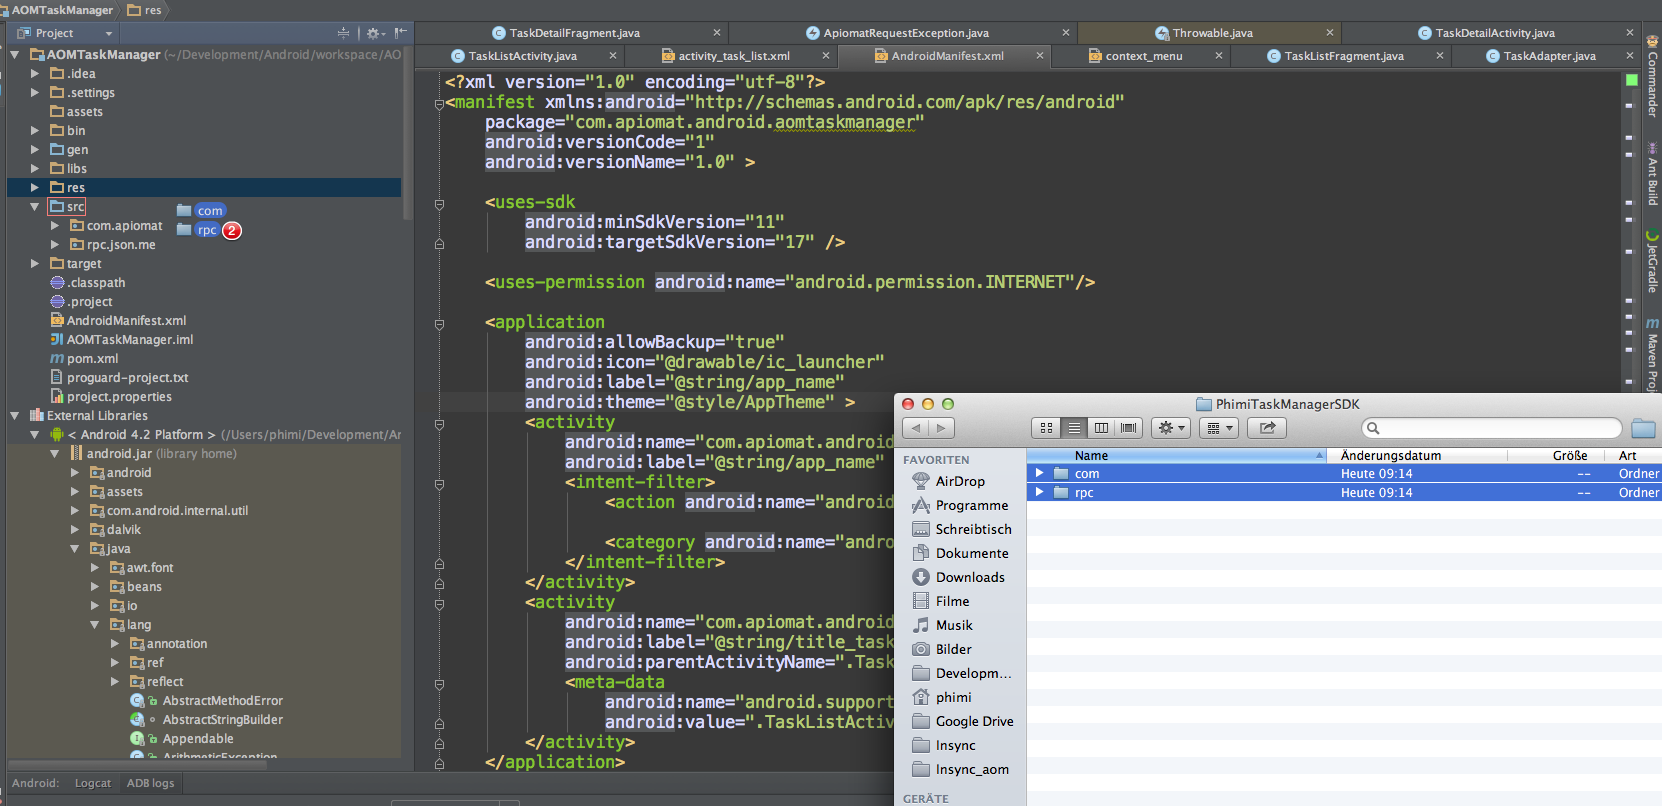This screenshot has height=806, width=1662.
Task: Collapse the AOMTaskManager root node
Action: tap(15, 55)
